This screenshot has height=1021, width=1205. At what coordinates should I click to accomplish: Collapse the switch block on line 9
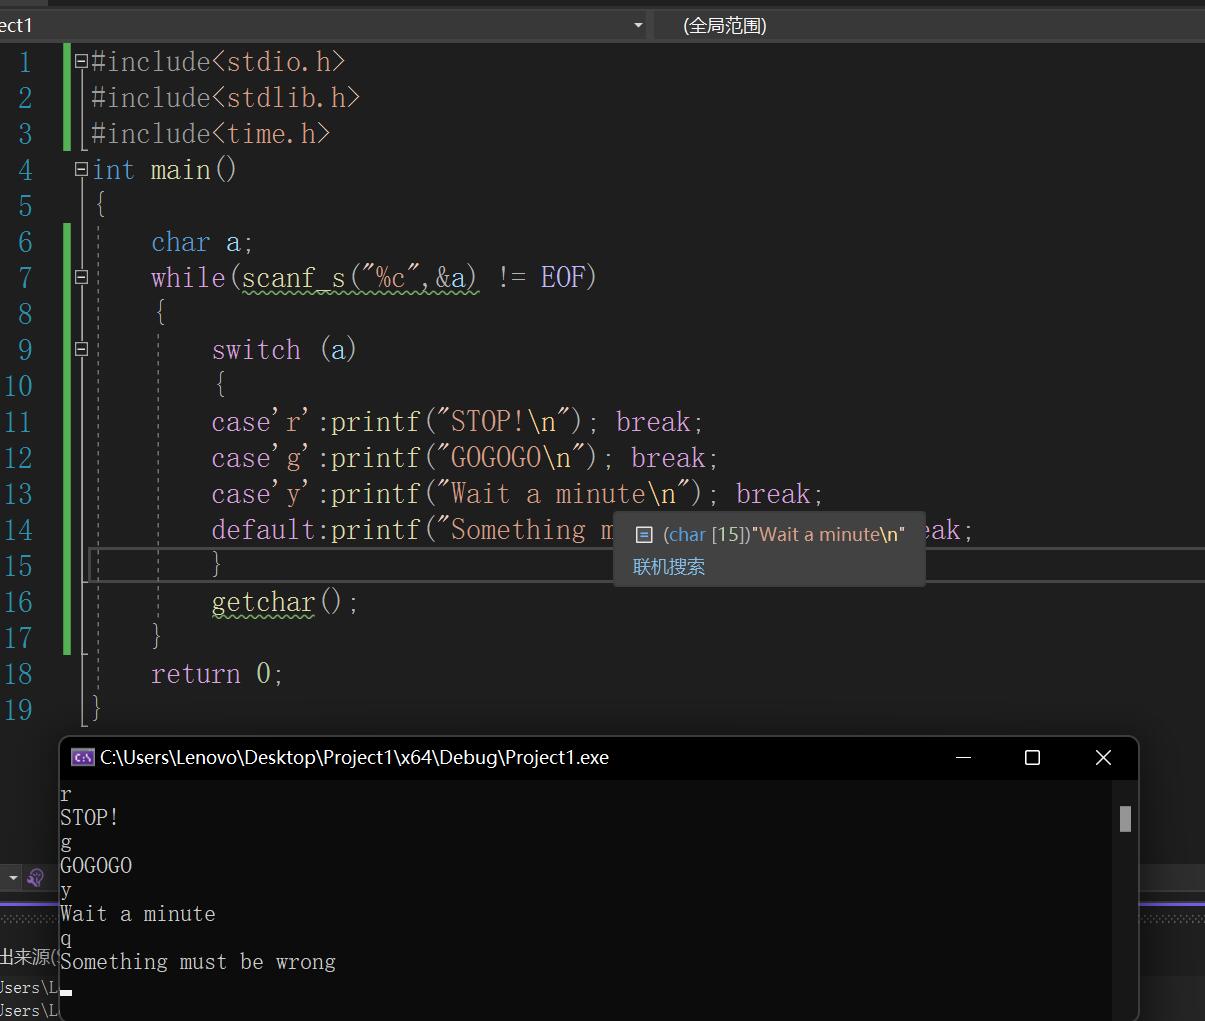click(x=81, y=350)
